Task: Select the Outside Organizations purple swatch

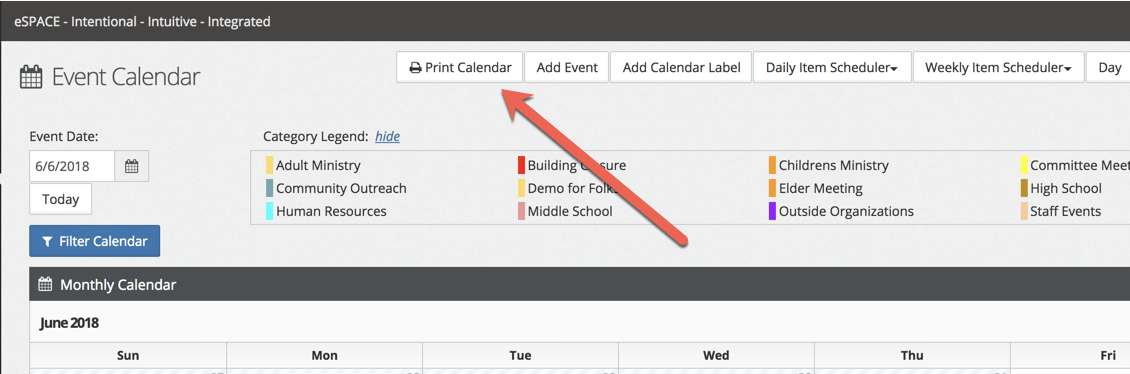Action: click(x=773, y=211)
